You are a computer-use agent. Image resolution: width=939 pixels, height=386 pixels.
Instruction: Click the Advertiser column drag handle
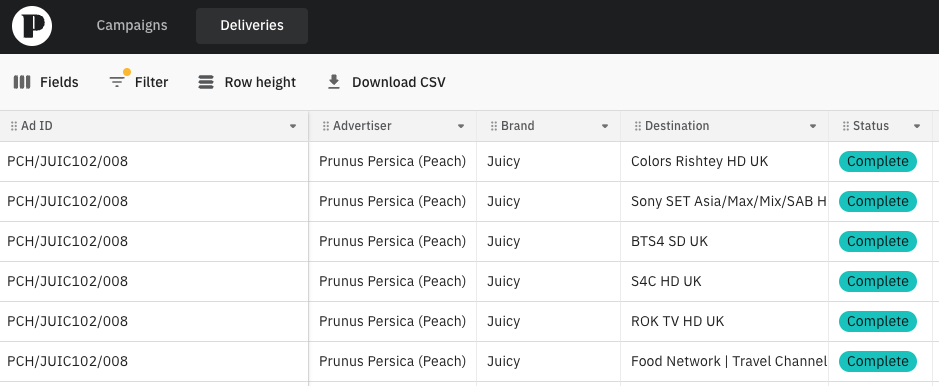coord(326,126)
